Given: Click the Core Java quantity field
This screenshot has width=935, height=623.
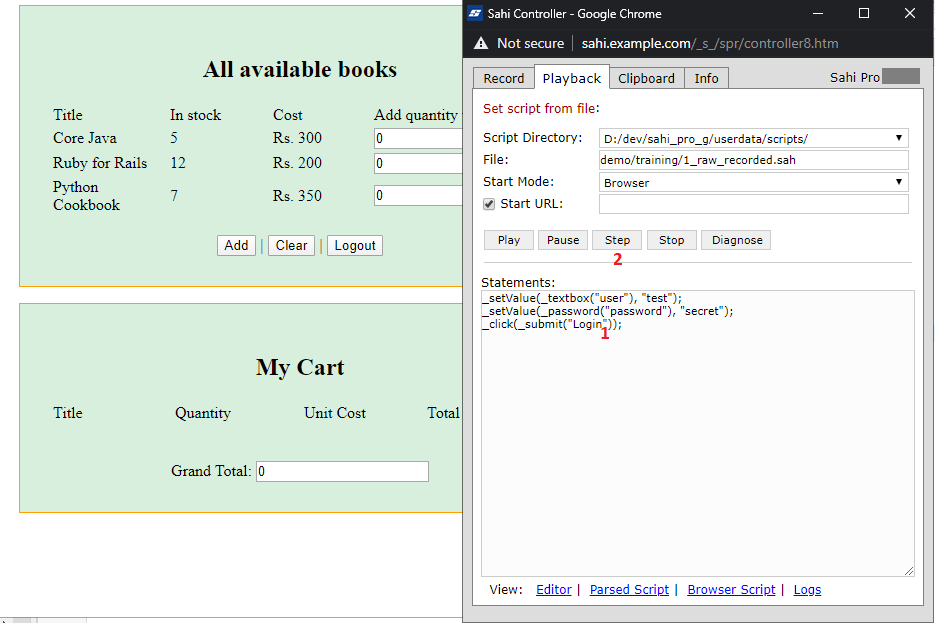Looking at the screenshot, I should coord(418,139).
